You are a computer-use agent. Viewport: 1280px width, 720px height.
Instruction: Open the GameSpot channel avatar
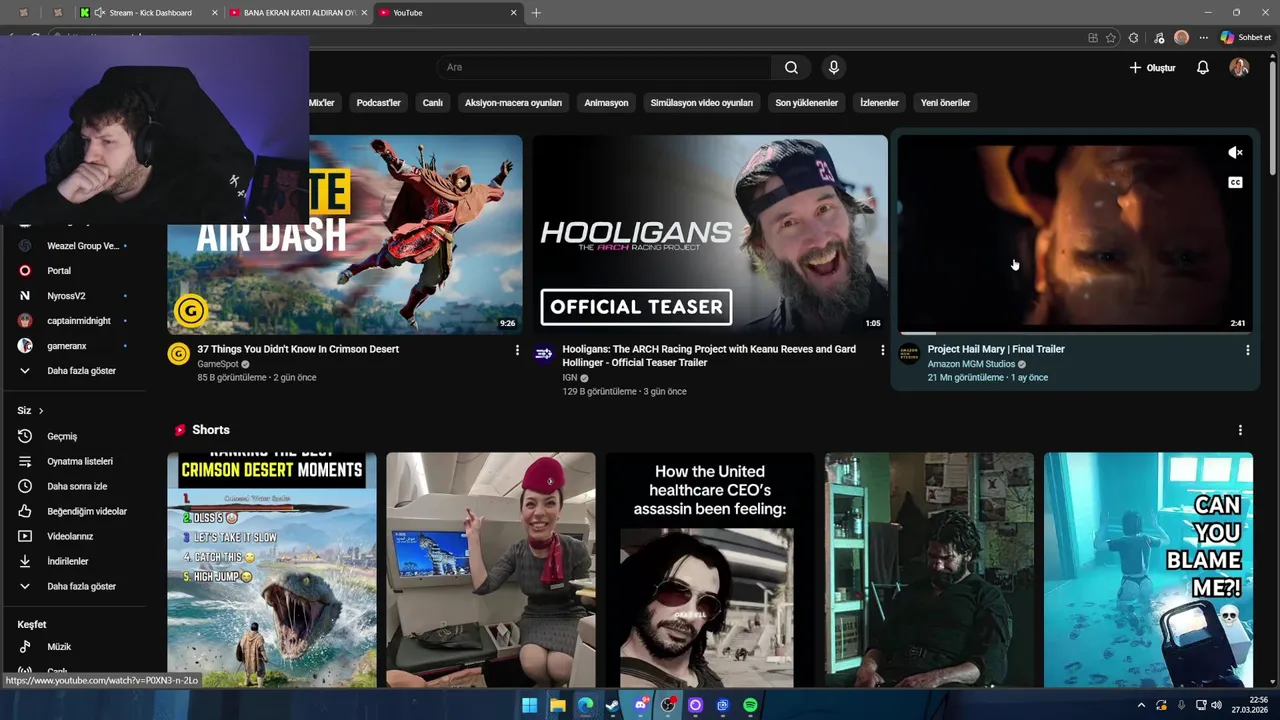179,354
